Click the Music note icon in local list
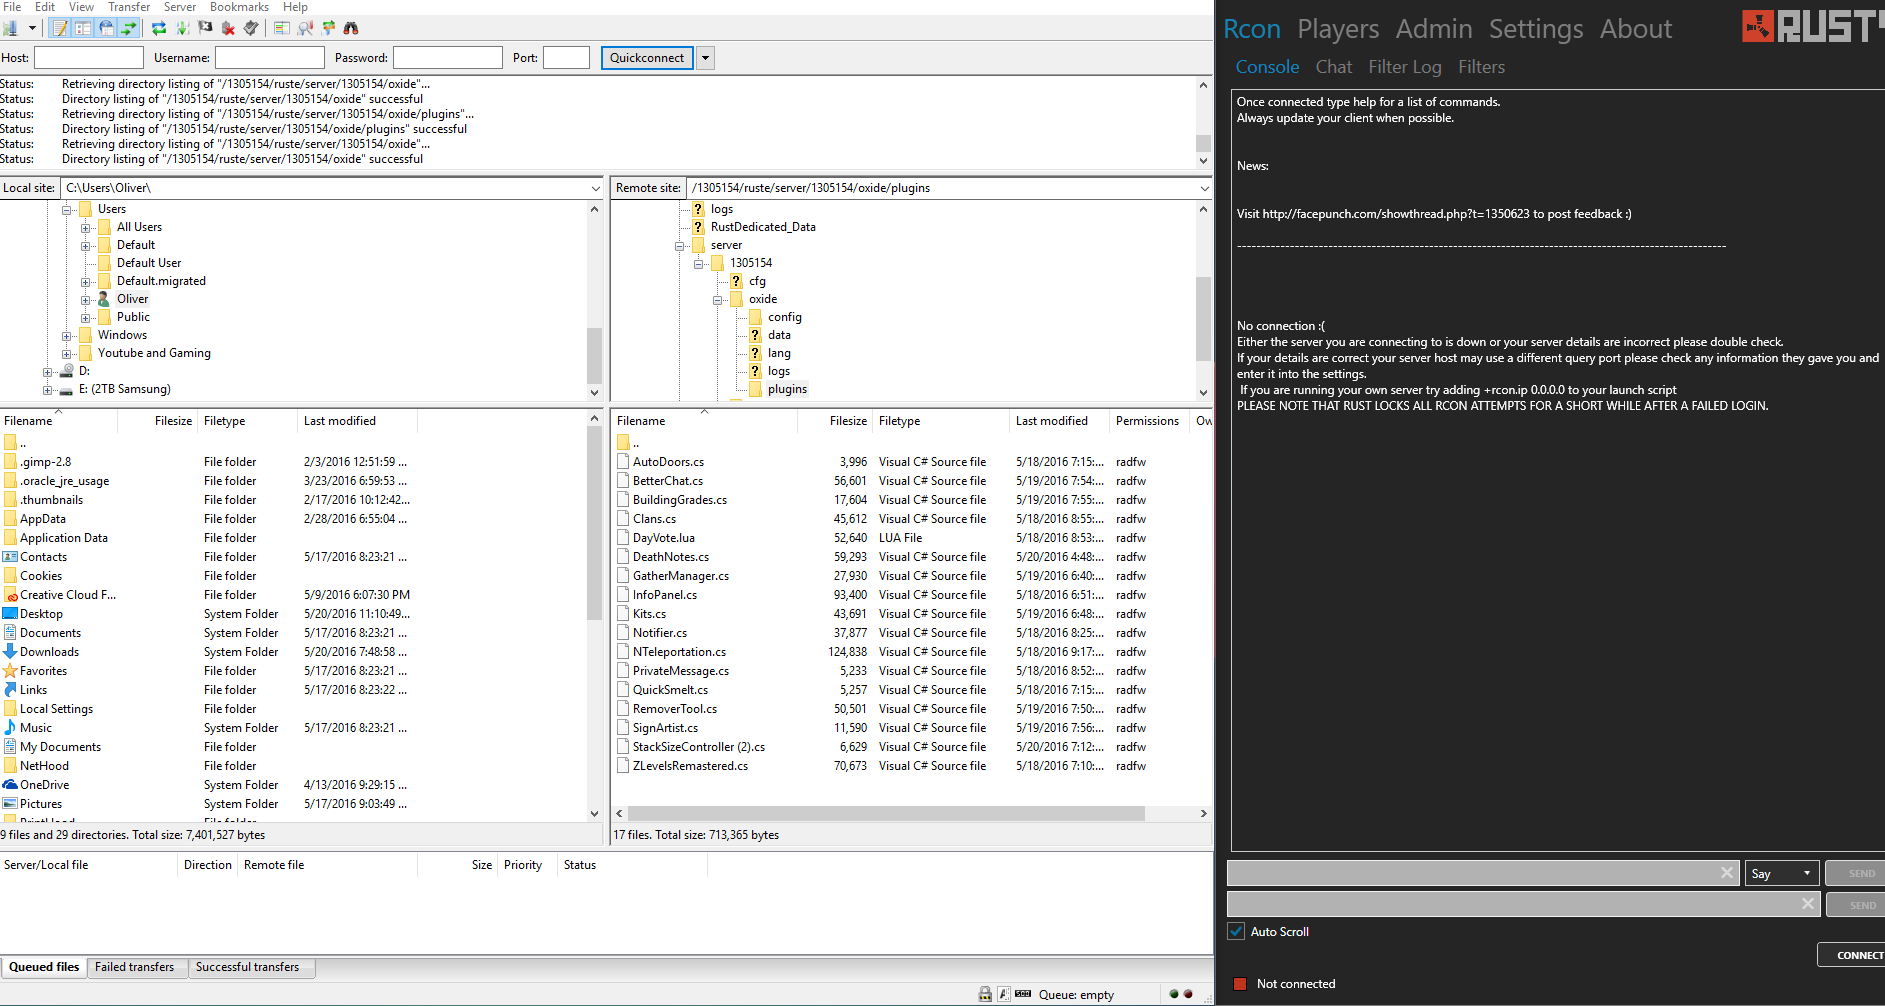 click(x=10, y=728)
